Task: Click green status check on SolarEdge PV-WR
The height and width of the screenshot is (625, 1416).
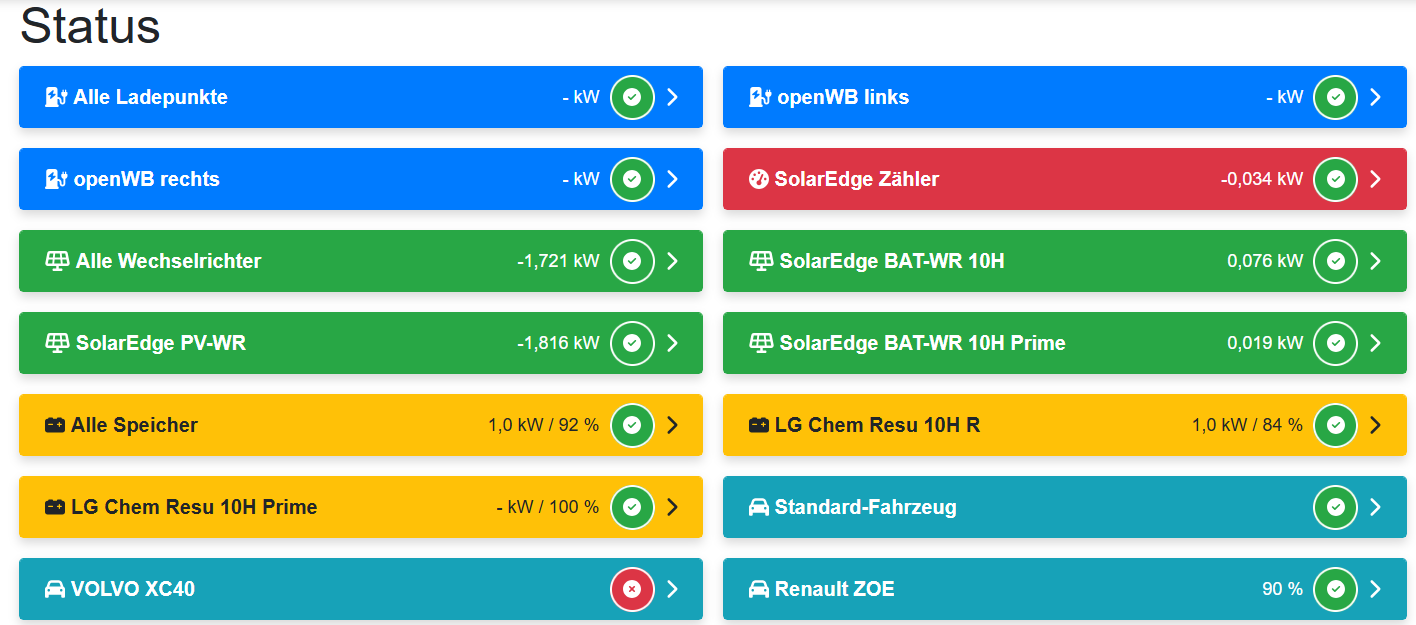Action: (632, 343)
